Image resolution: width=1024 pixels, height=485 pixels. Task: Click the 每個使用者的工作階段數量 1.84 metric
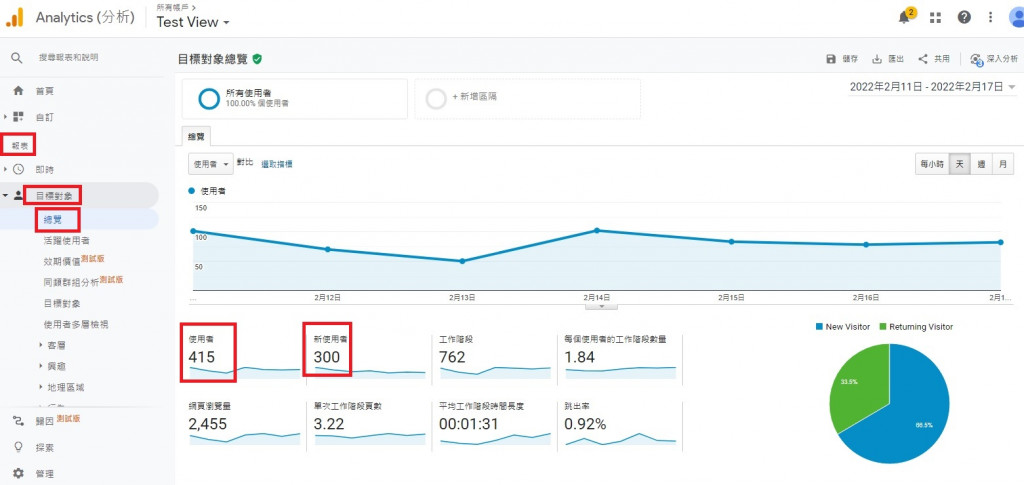(620, 356)
